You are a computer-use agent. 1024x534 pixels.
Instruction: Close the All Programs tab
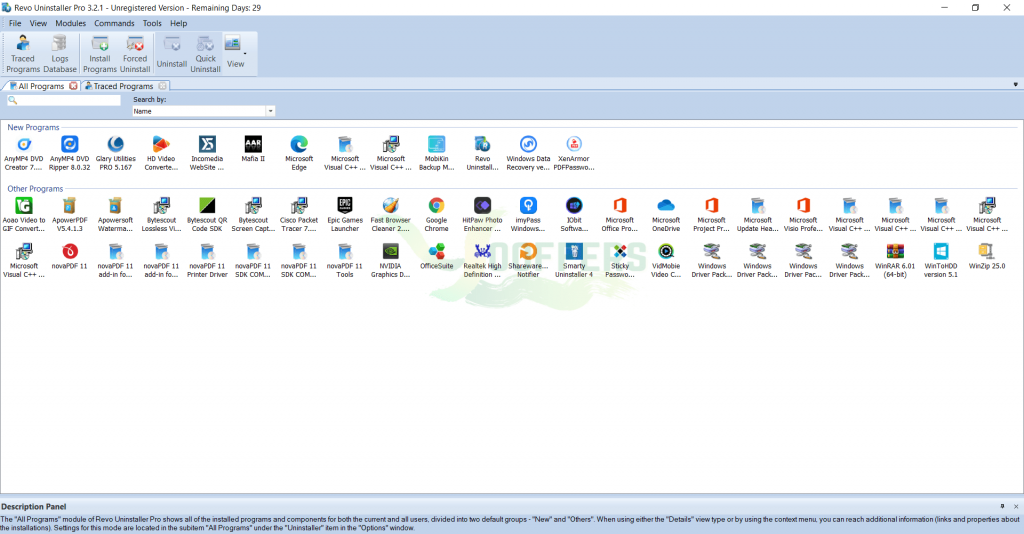[74, 86]
